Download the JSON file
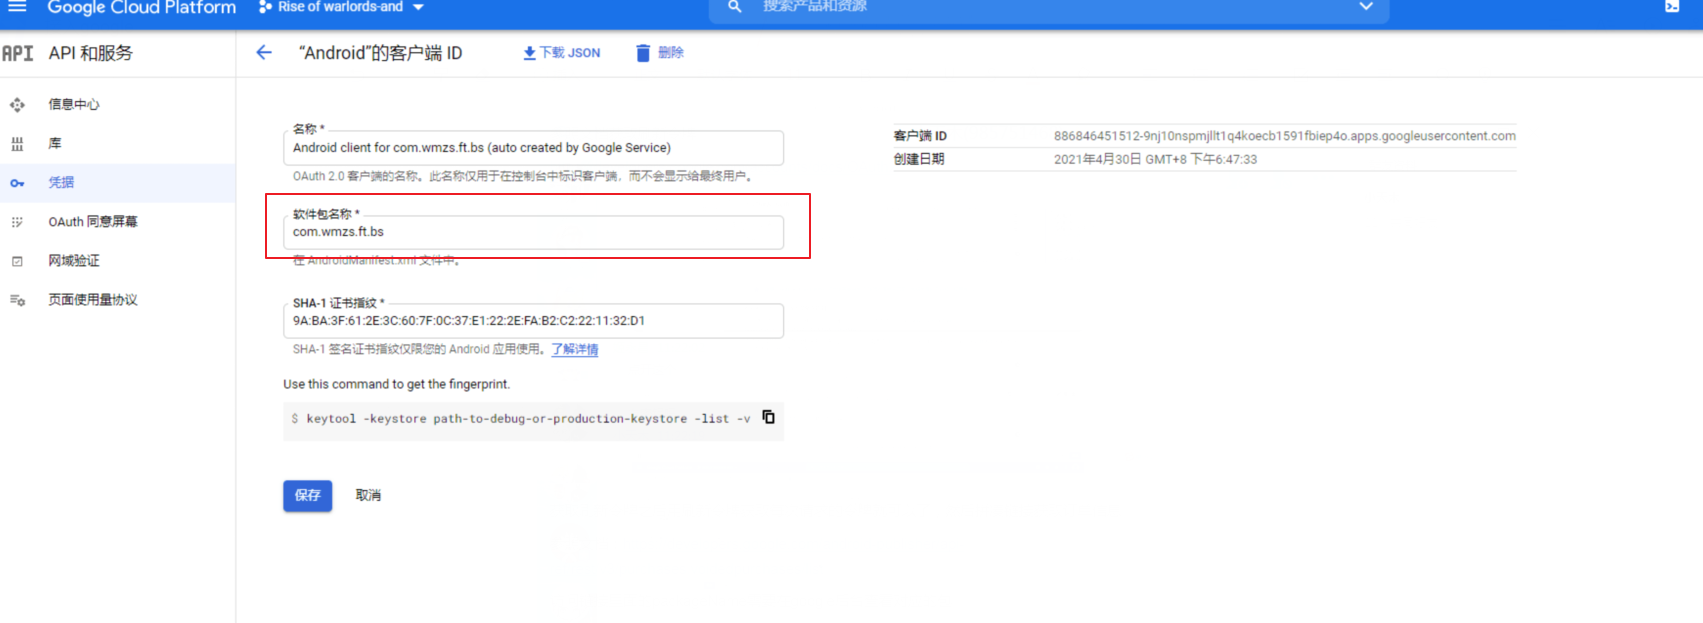This screenshot has height=623, width=1703. click(x=562, y=53)
